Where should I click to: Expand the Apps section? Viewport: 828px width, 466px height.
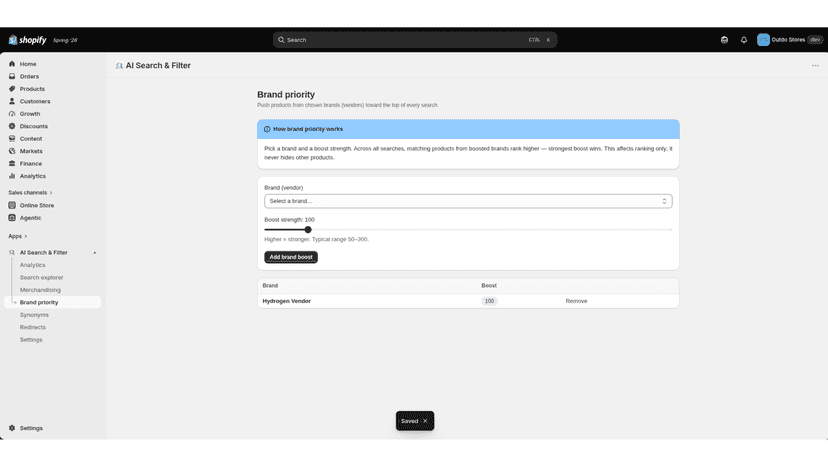[17, 236]
